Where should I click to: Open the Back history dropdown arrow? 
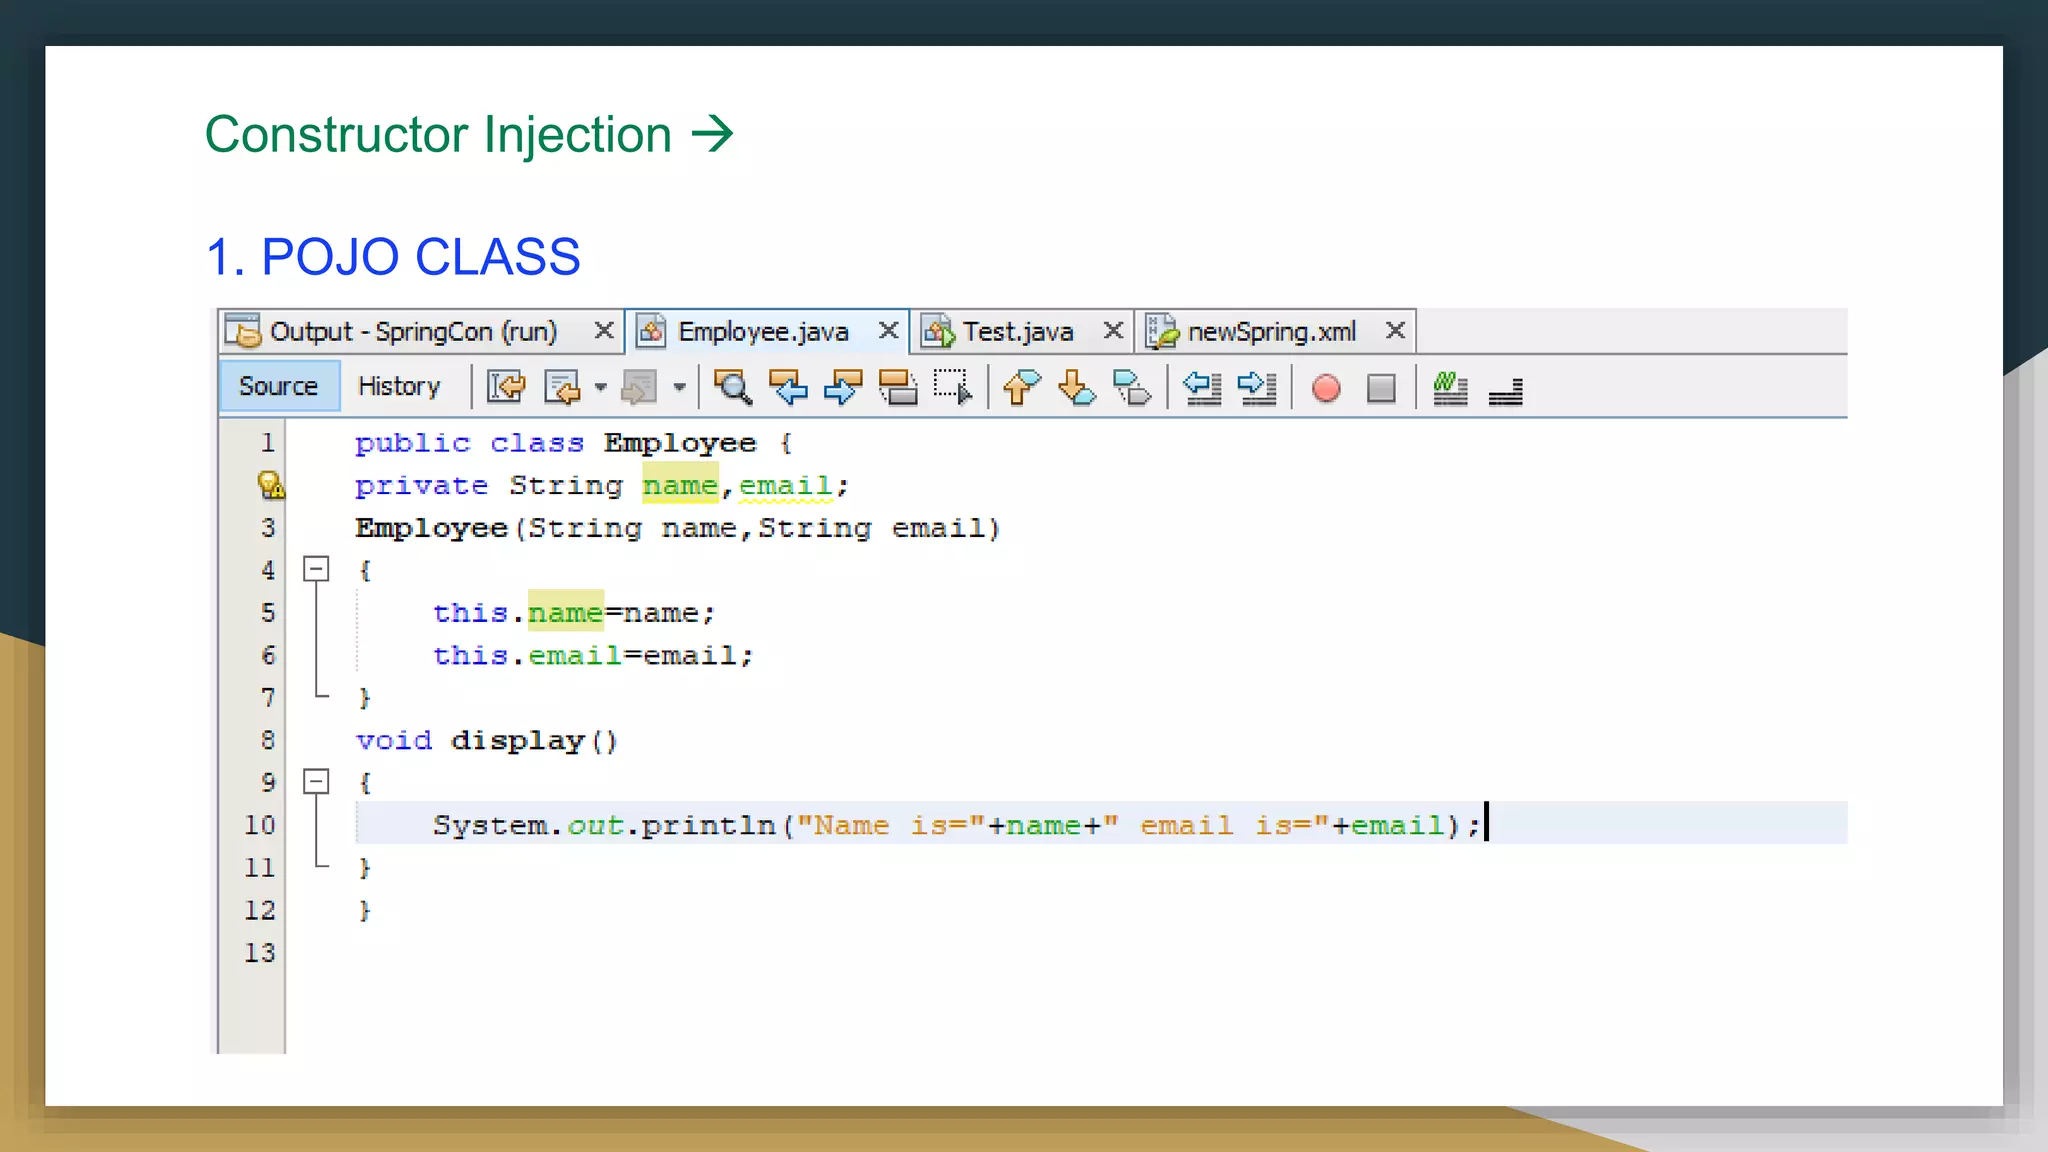tap(600, 387)
